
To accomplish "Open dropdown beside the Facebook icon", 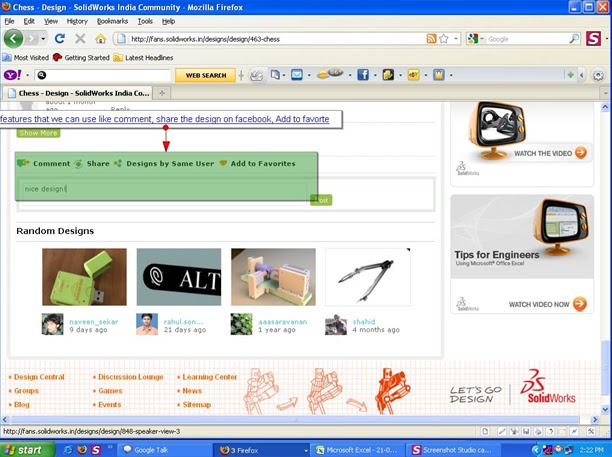I will 375,75.
